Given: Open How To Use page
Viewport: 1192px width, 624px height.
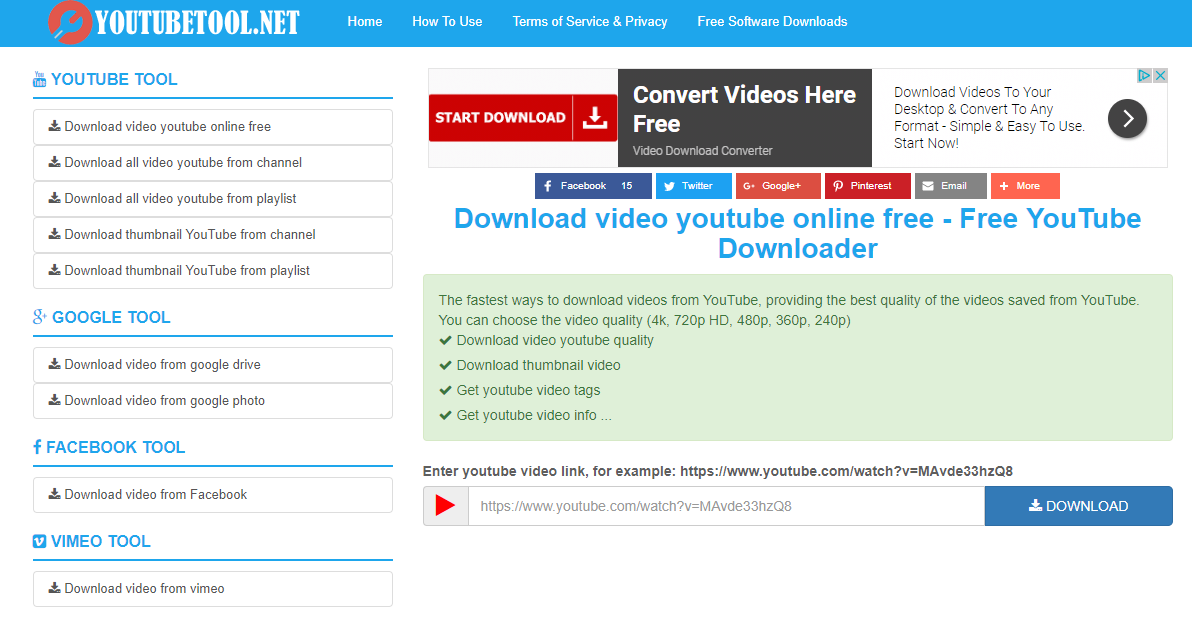Looking at the screenshot, I should pyautogui.click(x=447, y=21).
